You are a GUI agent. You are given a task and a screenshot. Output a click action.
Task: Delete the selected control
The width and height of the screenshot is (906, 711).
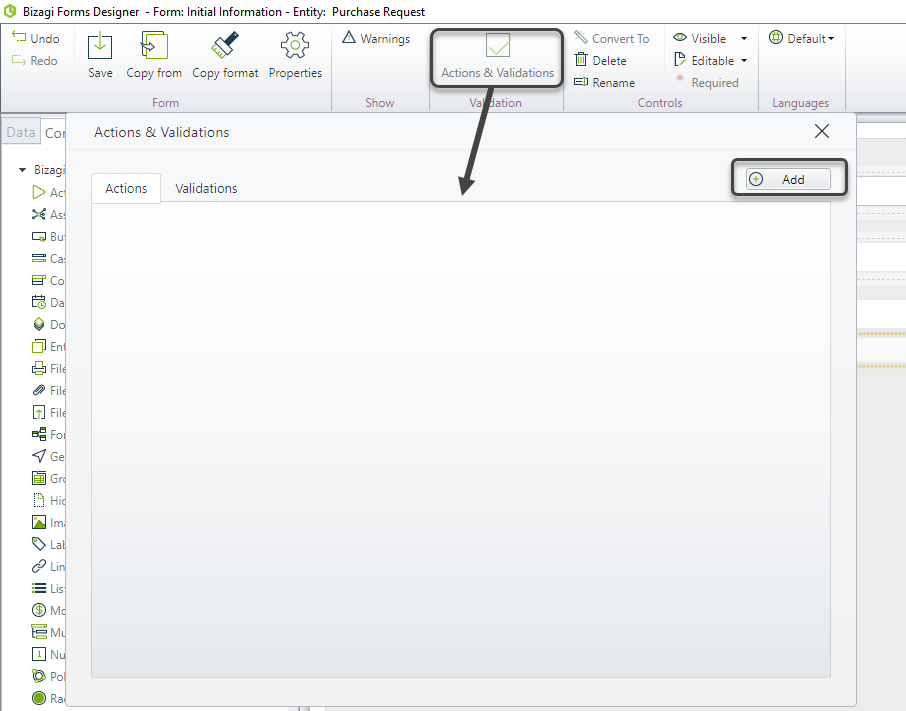point(600,61)
